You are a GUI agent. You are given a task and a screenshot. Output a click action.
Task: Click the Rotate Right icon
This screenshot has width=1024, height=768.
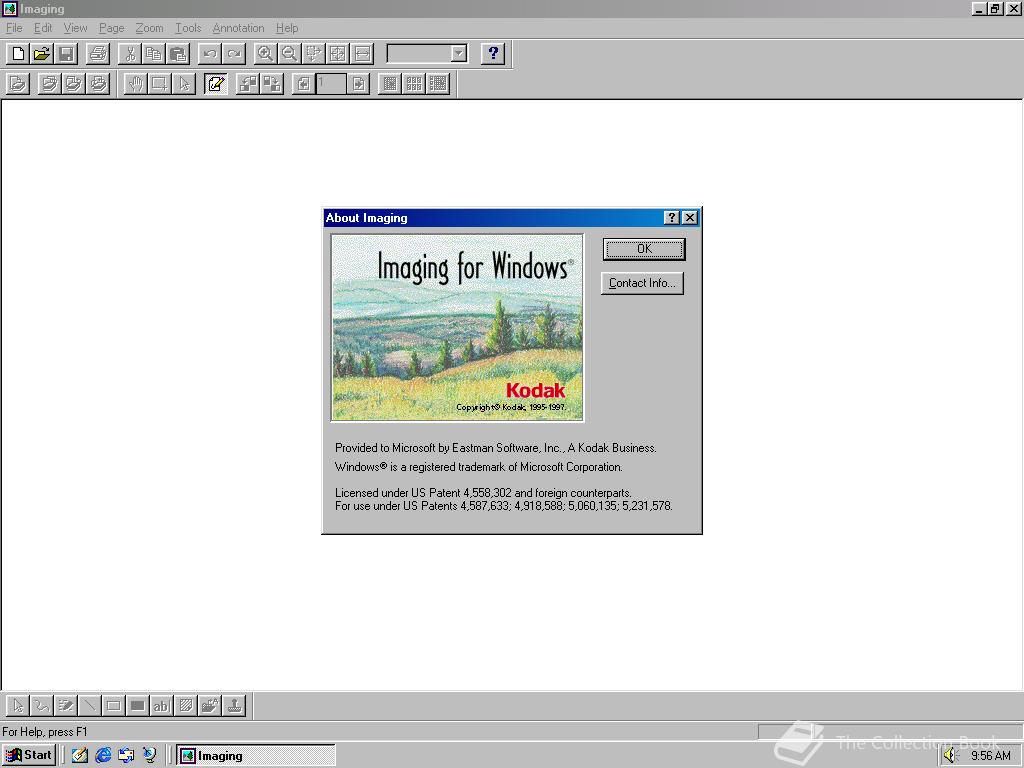(x=272, y=84)
